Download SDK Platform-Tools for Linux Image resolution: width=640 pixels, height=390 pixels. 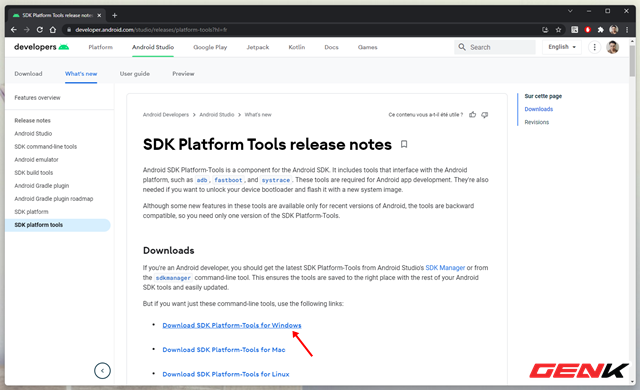tap(226, 374)
